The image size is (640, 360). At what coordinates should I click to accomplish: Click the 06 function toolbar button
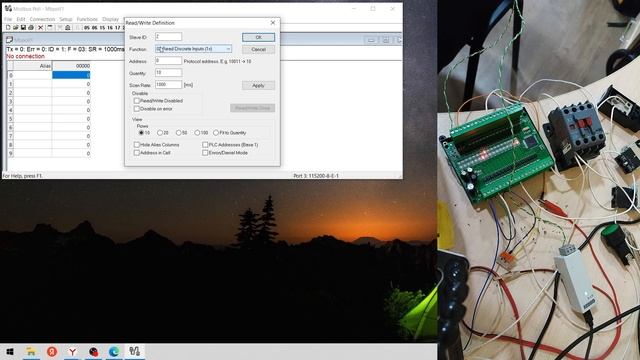pos(94,28)
